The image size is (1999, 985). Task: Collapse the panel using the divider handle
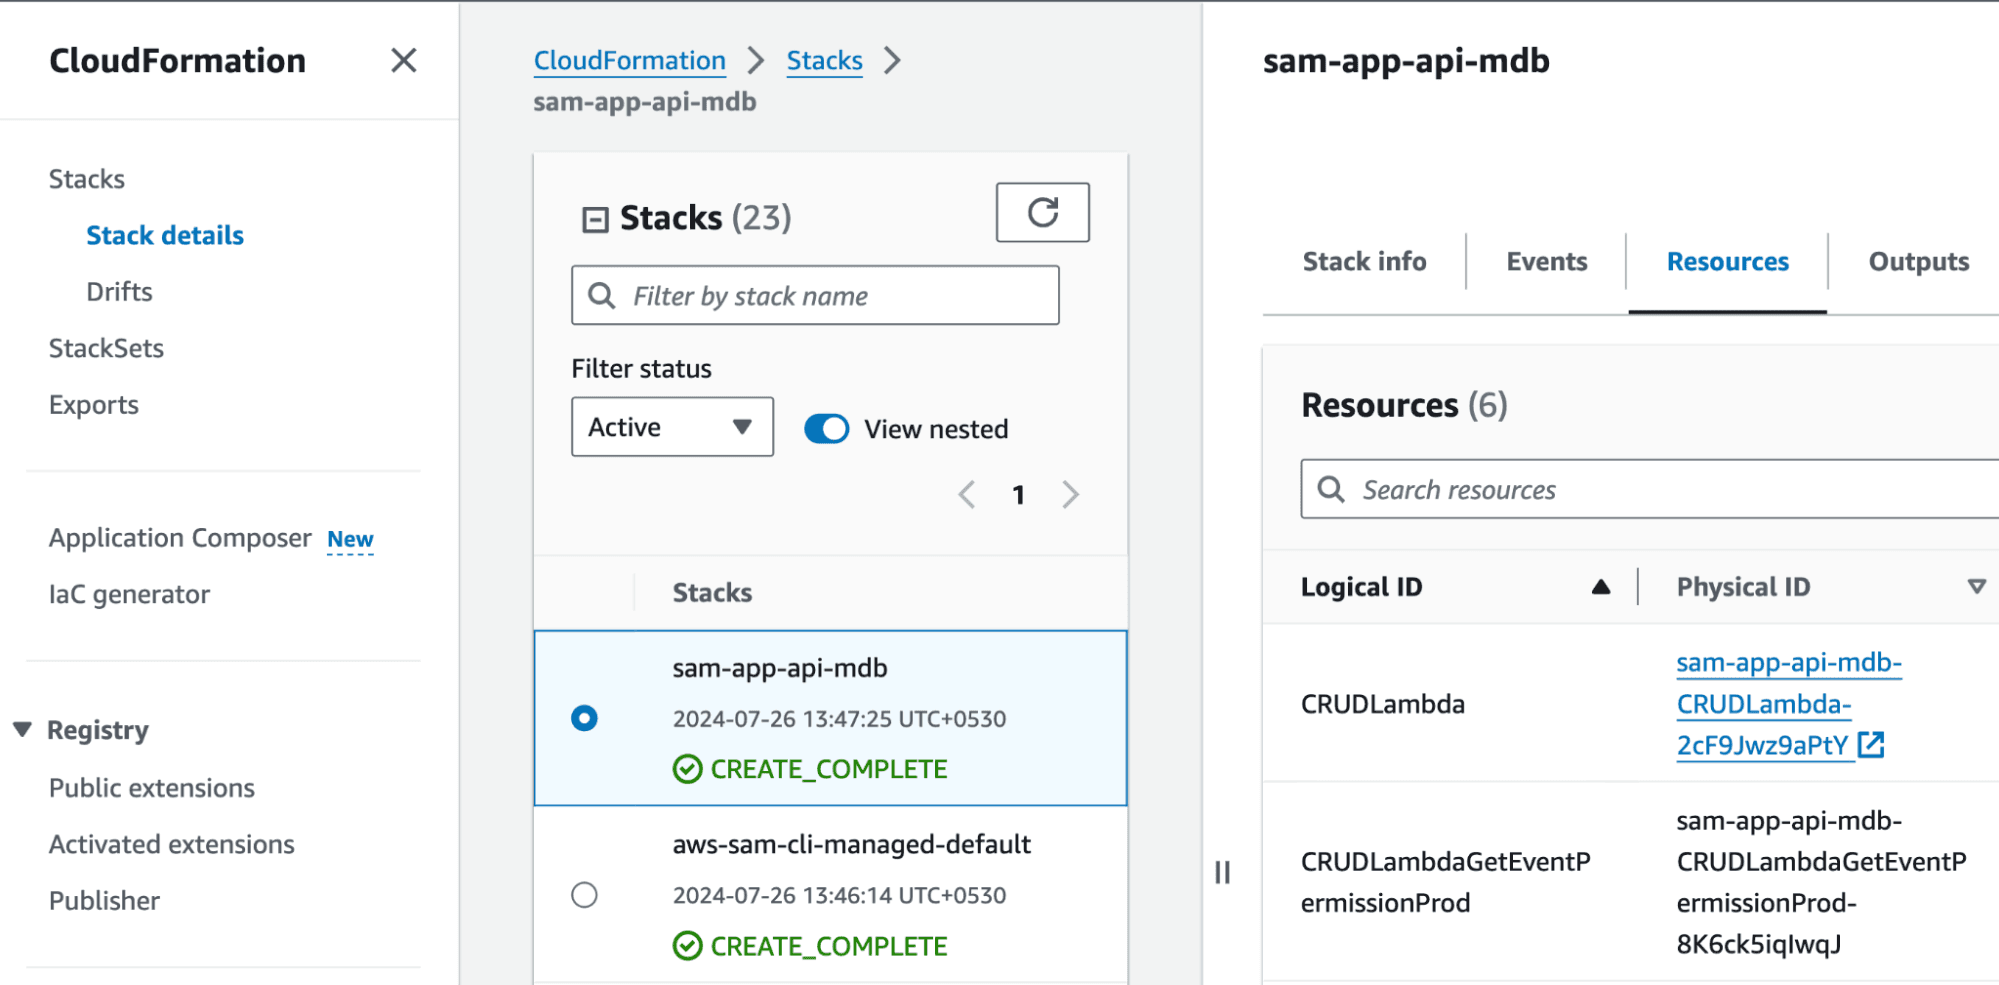(x=1221, y=873)
